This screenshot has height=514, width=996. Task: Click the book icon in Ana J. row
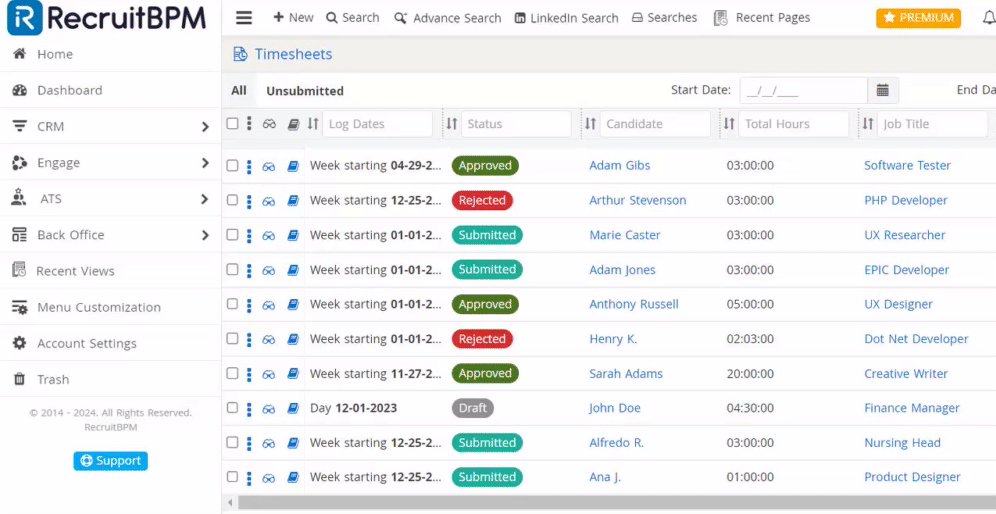pyautogui.click(x=293, y=477)
